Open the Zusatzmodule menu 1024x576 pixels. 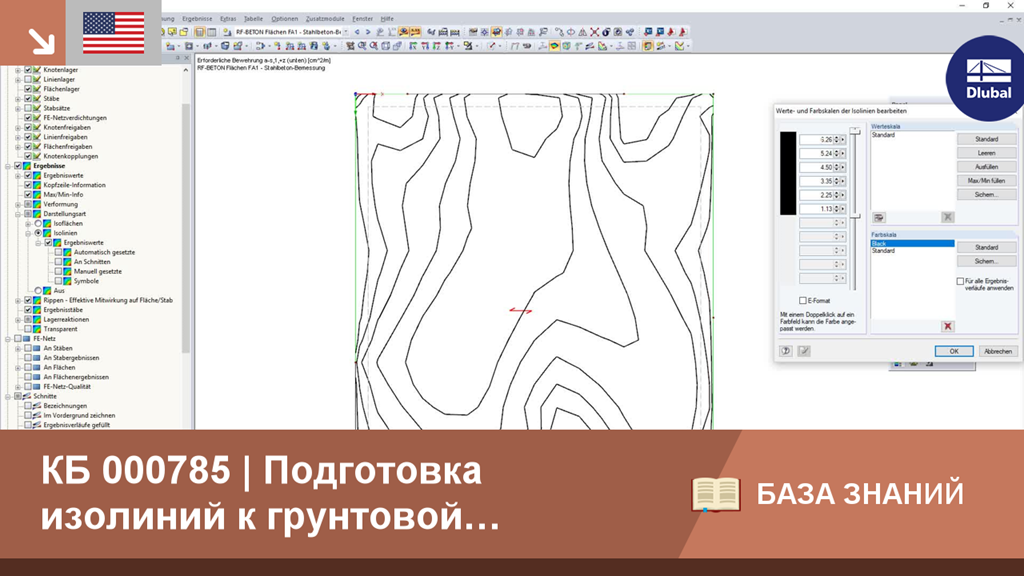pos(325,19)
